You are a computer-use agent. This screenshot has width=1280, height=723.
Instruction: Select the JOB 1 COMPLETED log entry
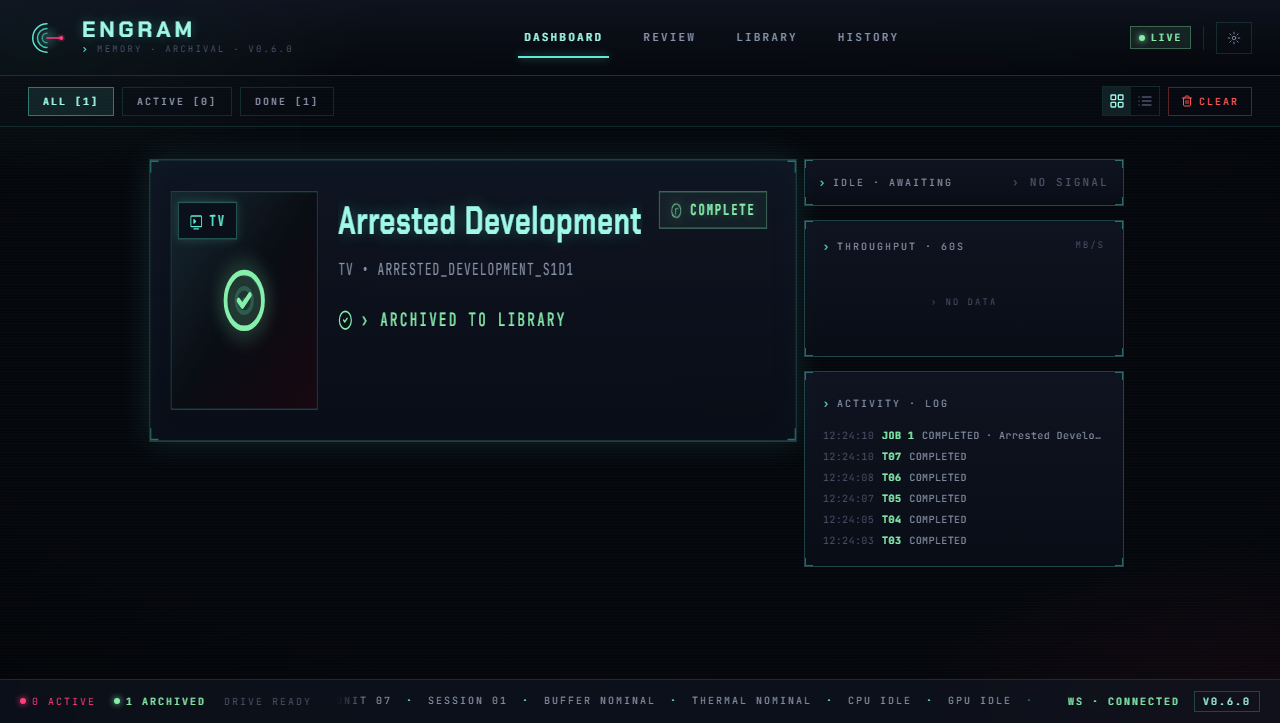(x=963, y=436)
